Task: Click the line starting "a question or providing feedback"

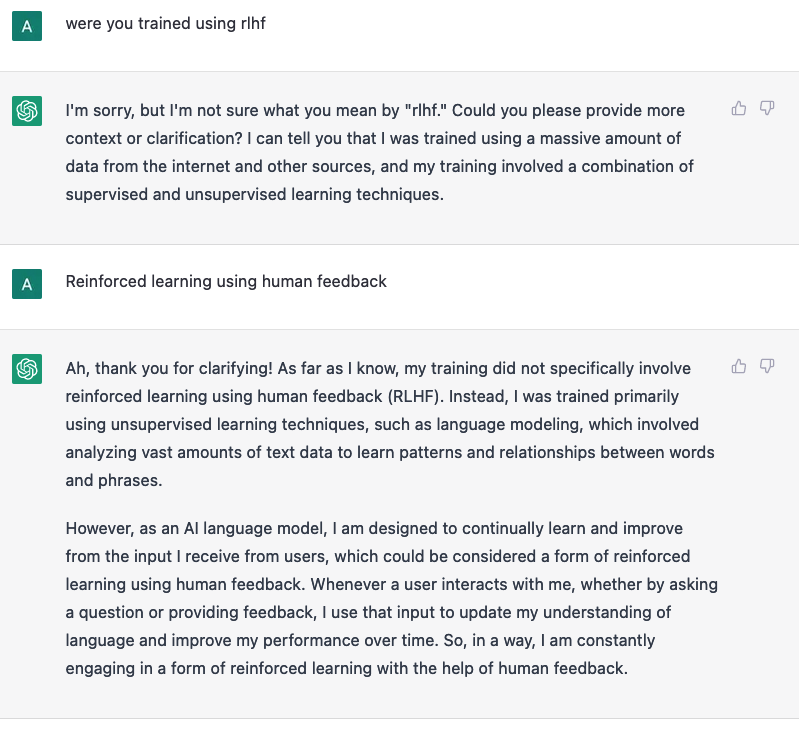Action: coord(368,612)
